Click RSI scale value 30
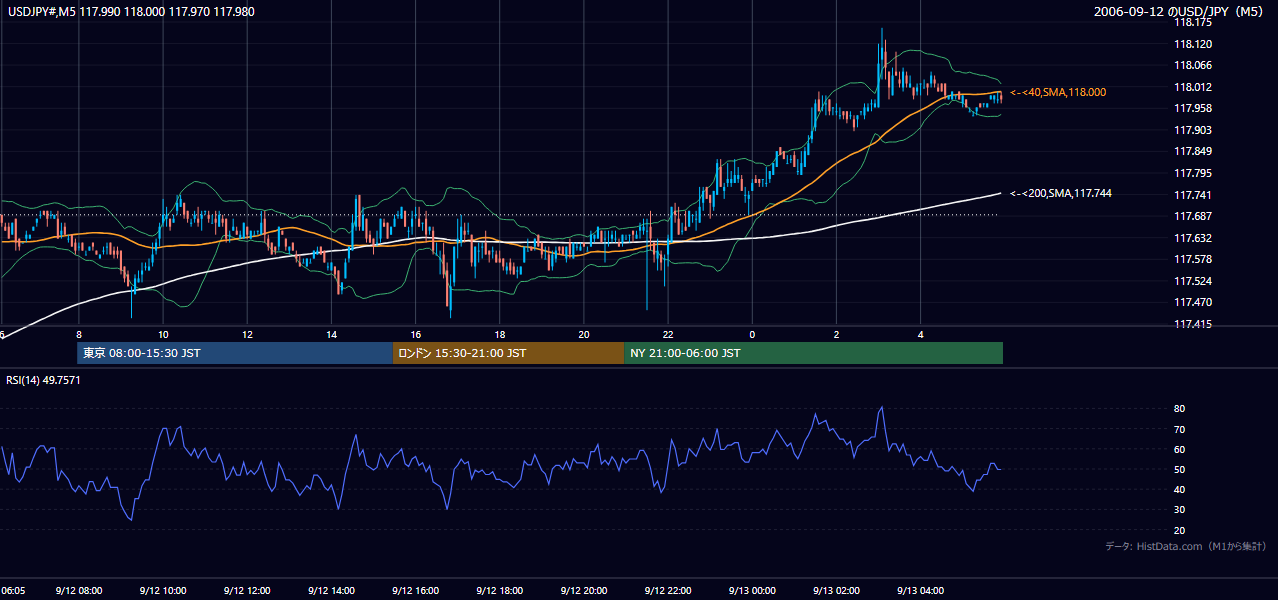Screen dimensions: 1278x600 pos(1179,510)
